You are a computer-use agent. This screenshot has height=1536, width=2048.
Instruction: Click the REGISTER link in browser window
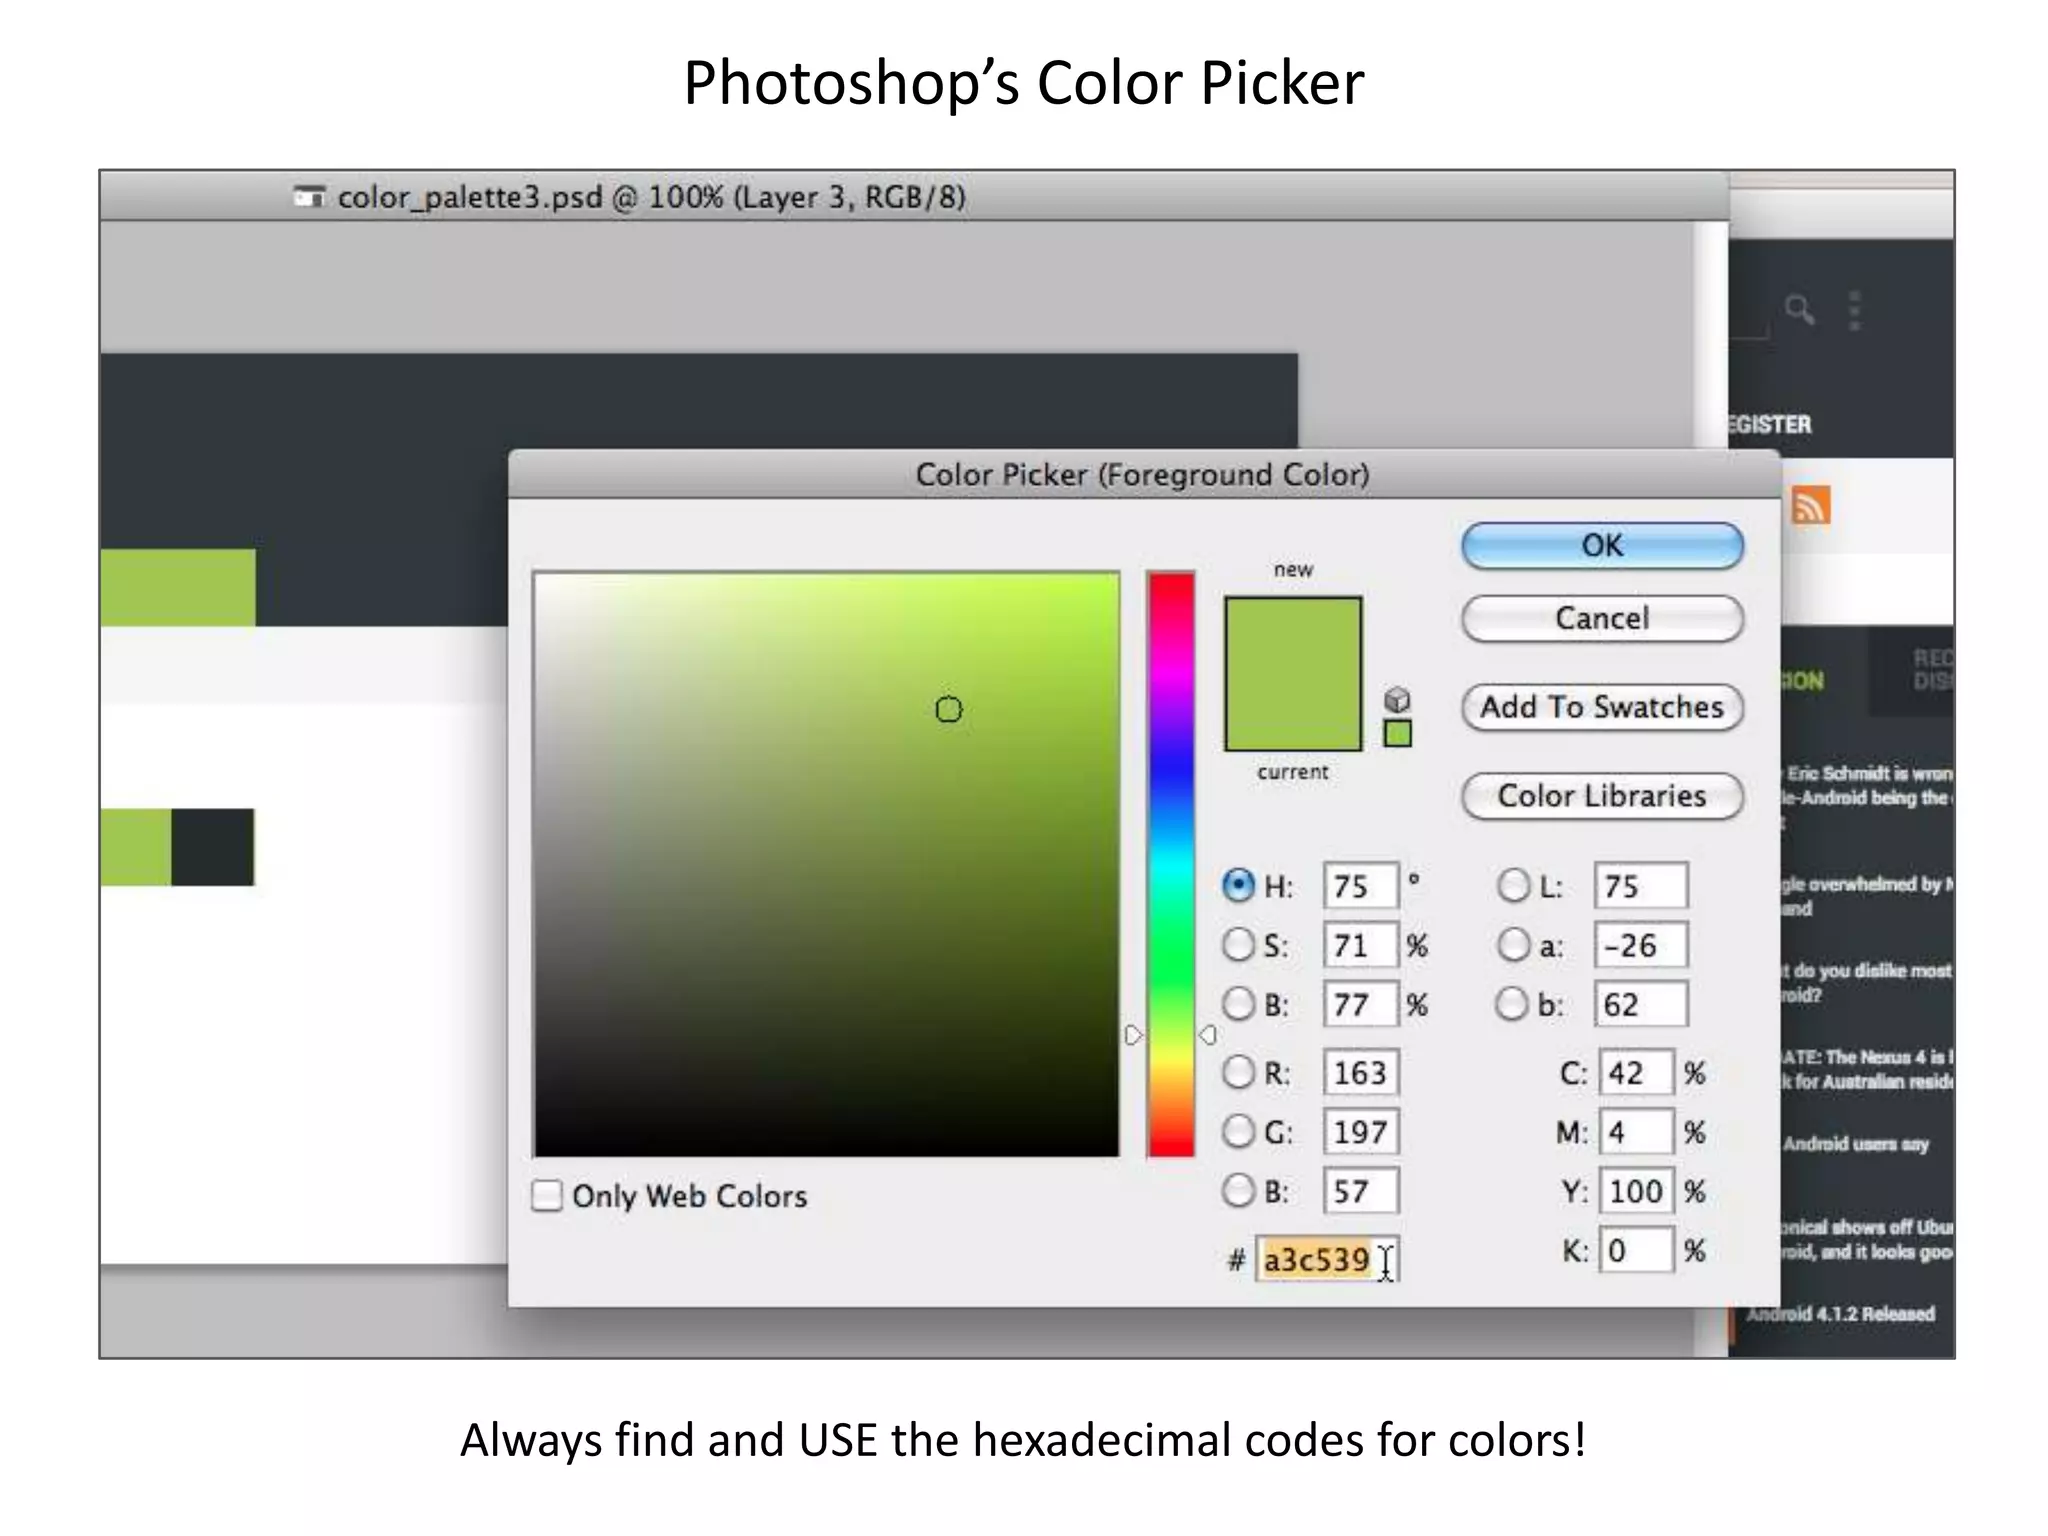(x=1770, y=424)
